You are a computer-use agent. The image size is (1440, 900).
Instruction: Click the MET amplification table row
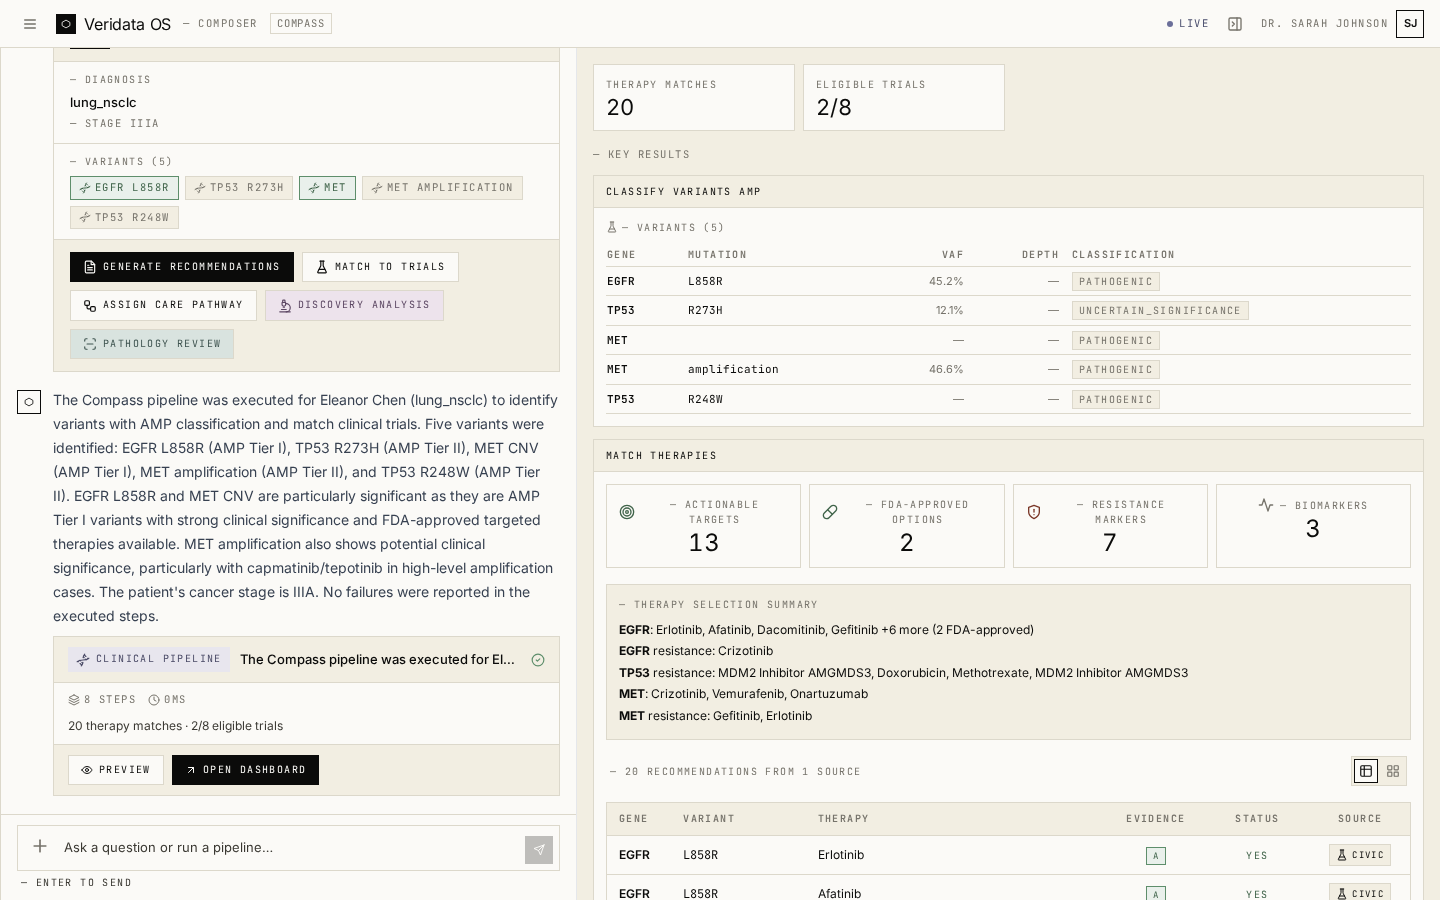[x=1008, y=370]
